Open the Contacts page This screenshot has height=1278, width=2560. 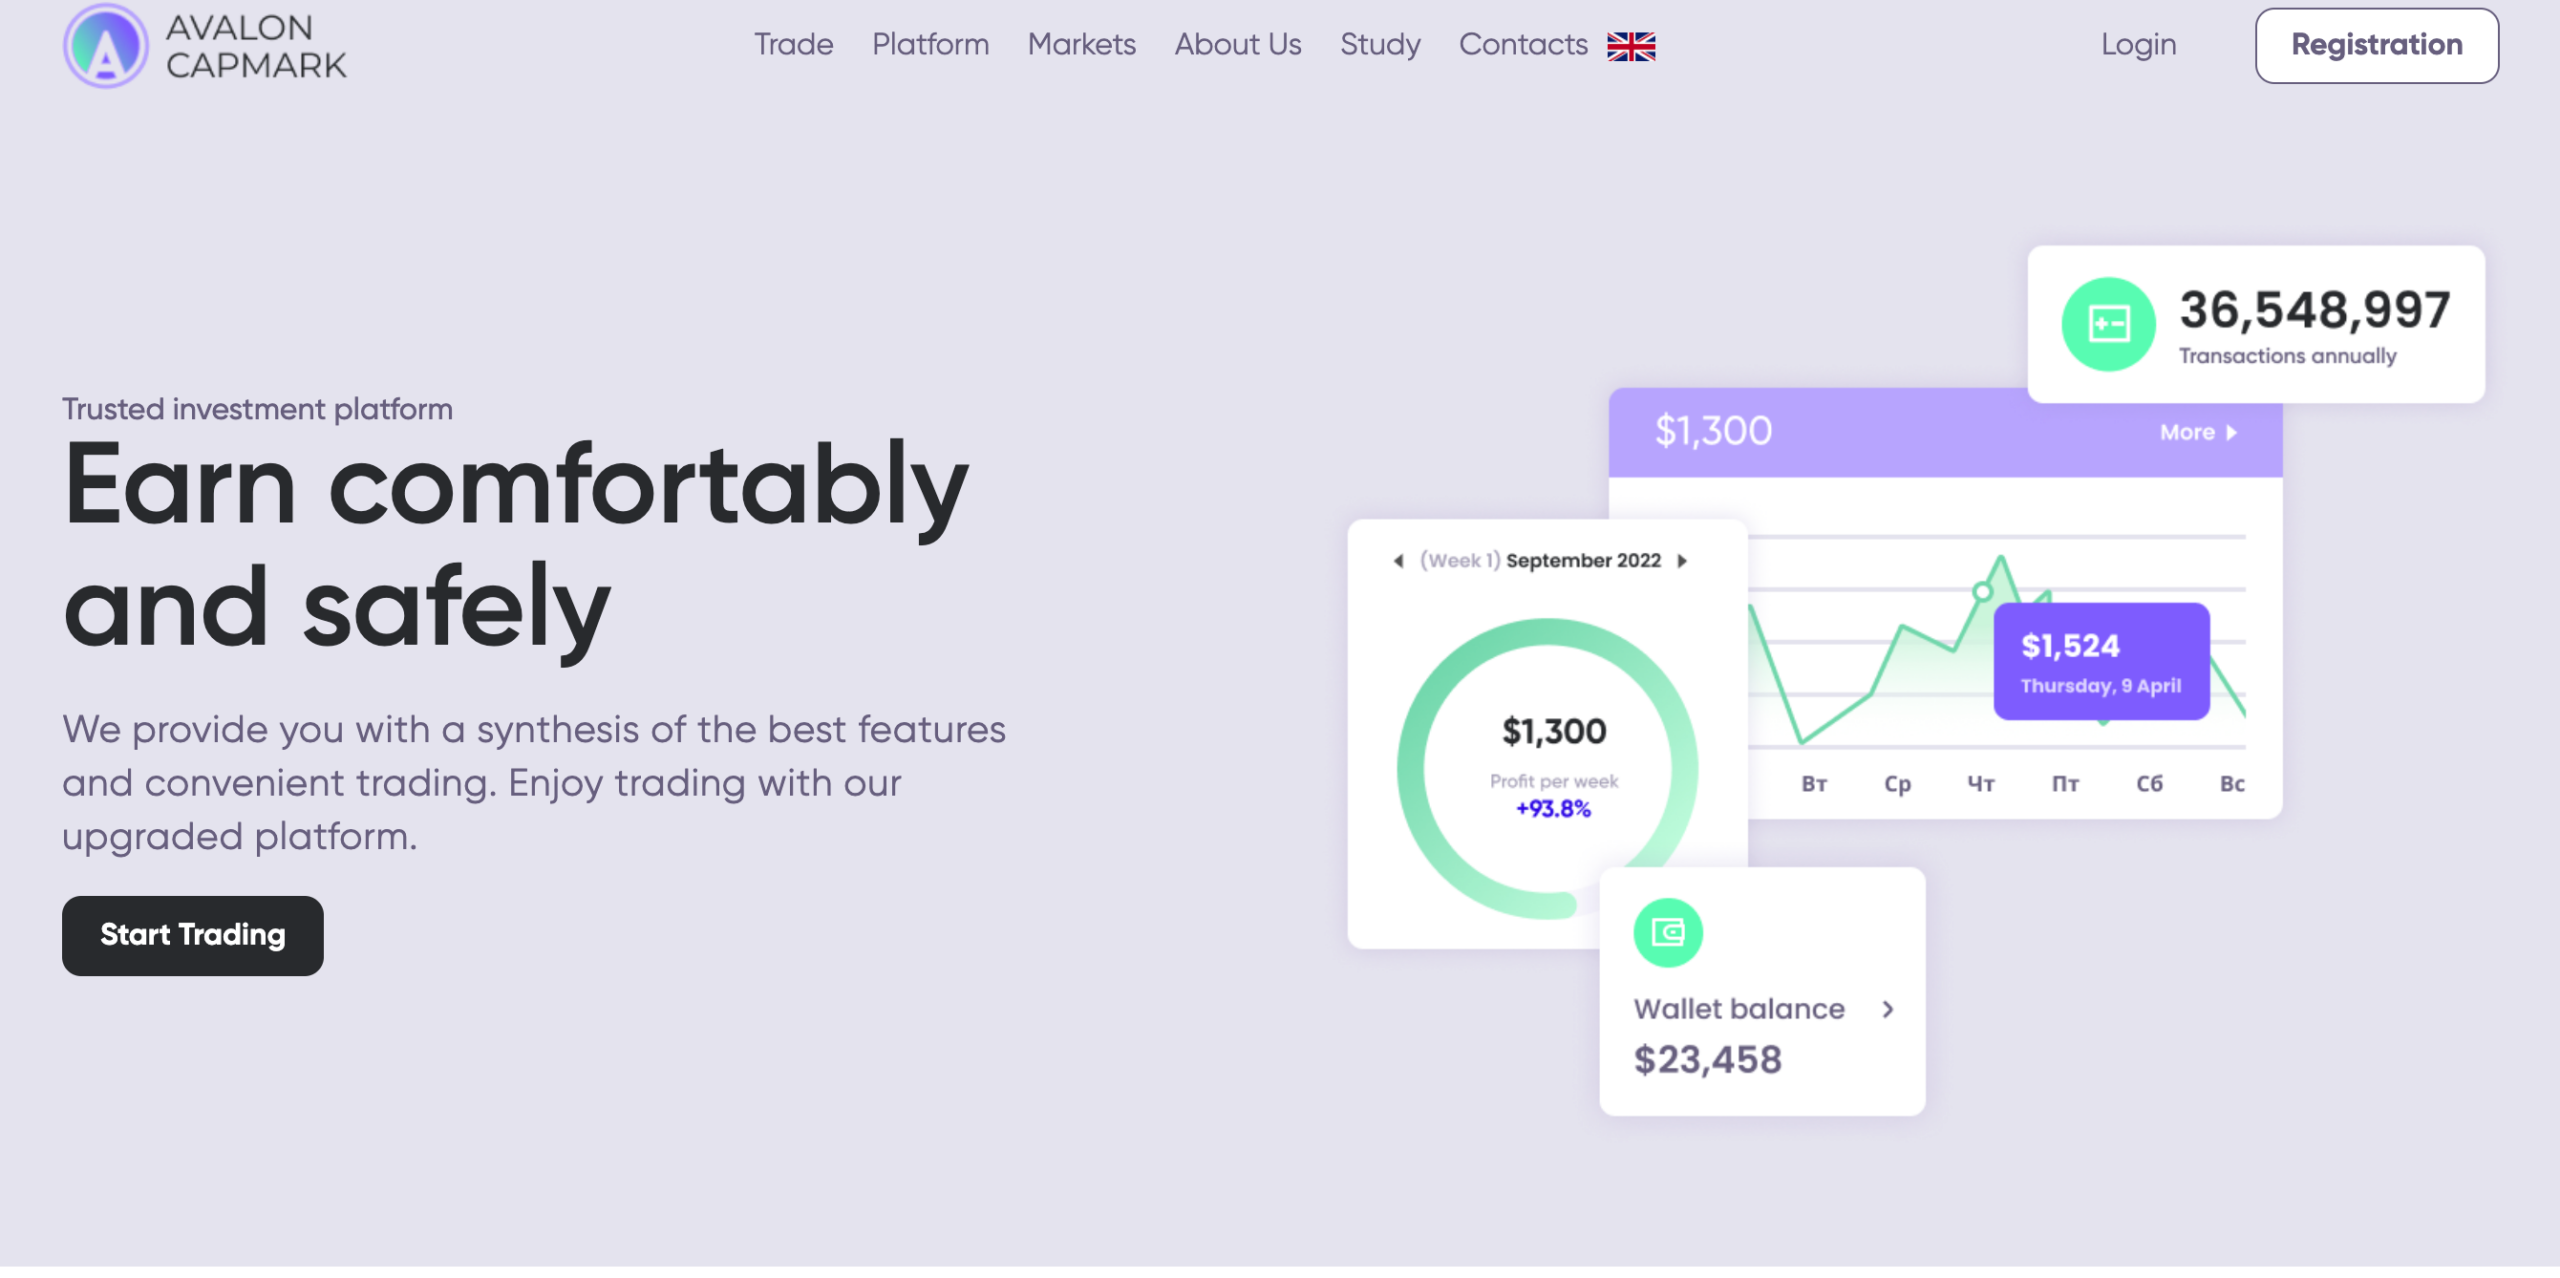pyautogui.click(x=1522, y=45)
